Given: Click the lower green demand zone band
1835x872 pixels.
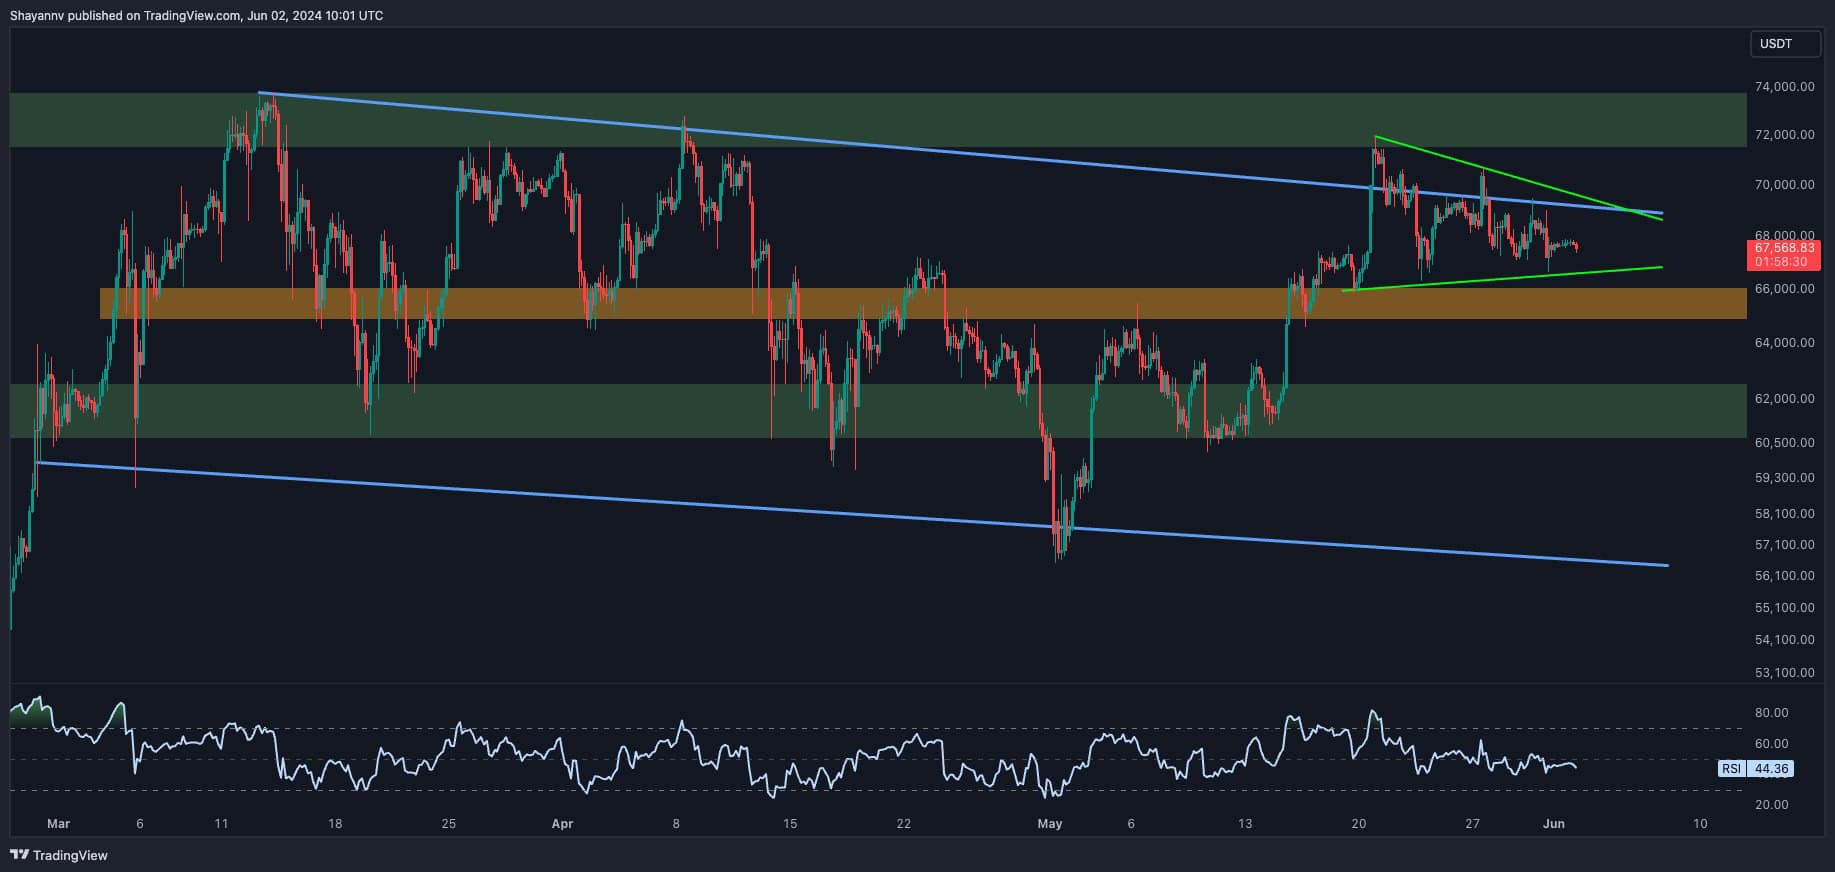Looking at the screenshot, I should pos(878,411).
